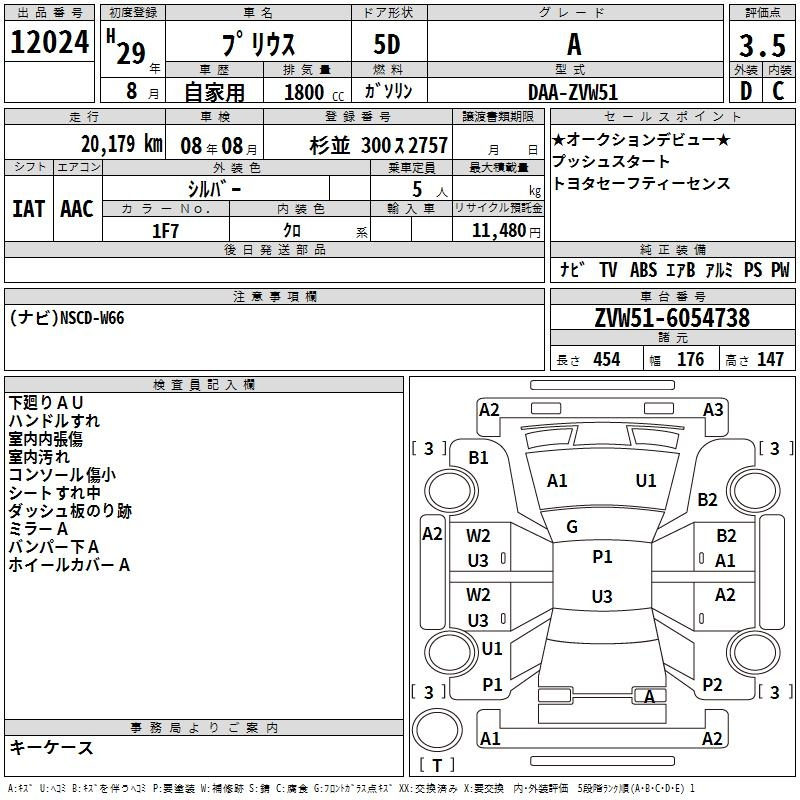The image size is (800, 800).
Task: Click the P2 mark on rear quarter panel
Action: coord(712,684)
